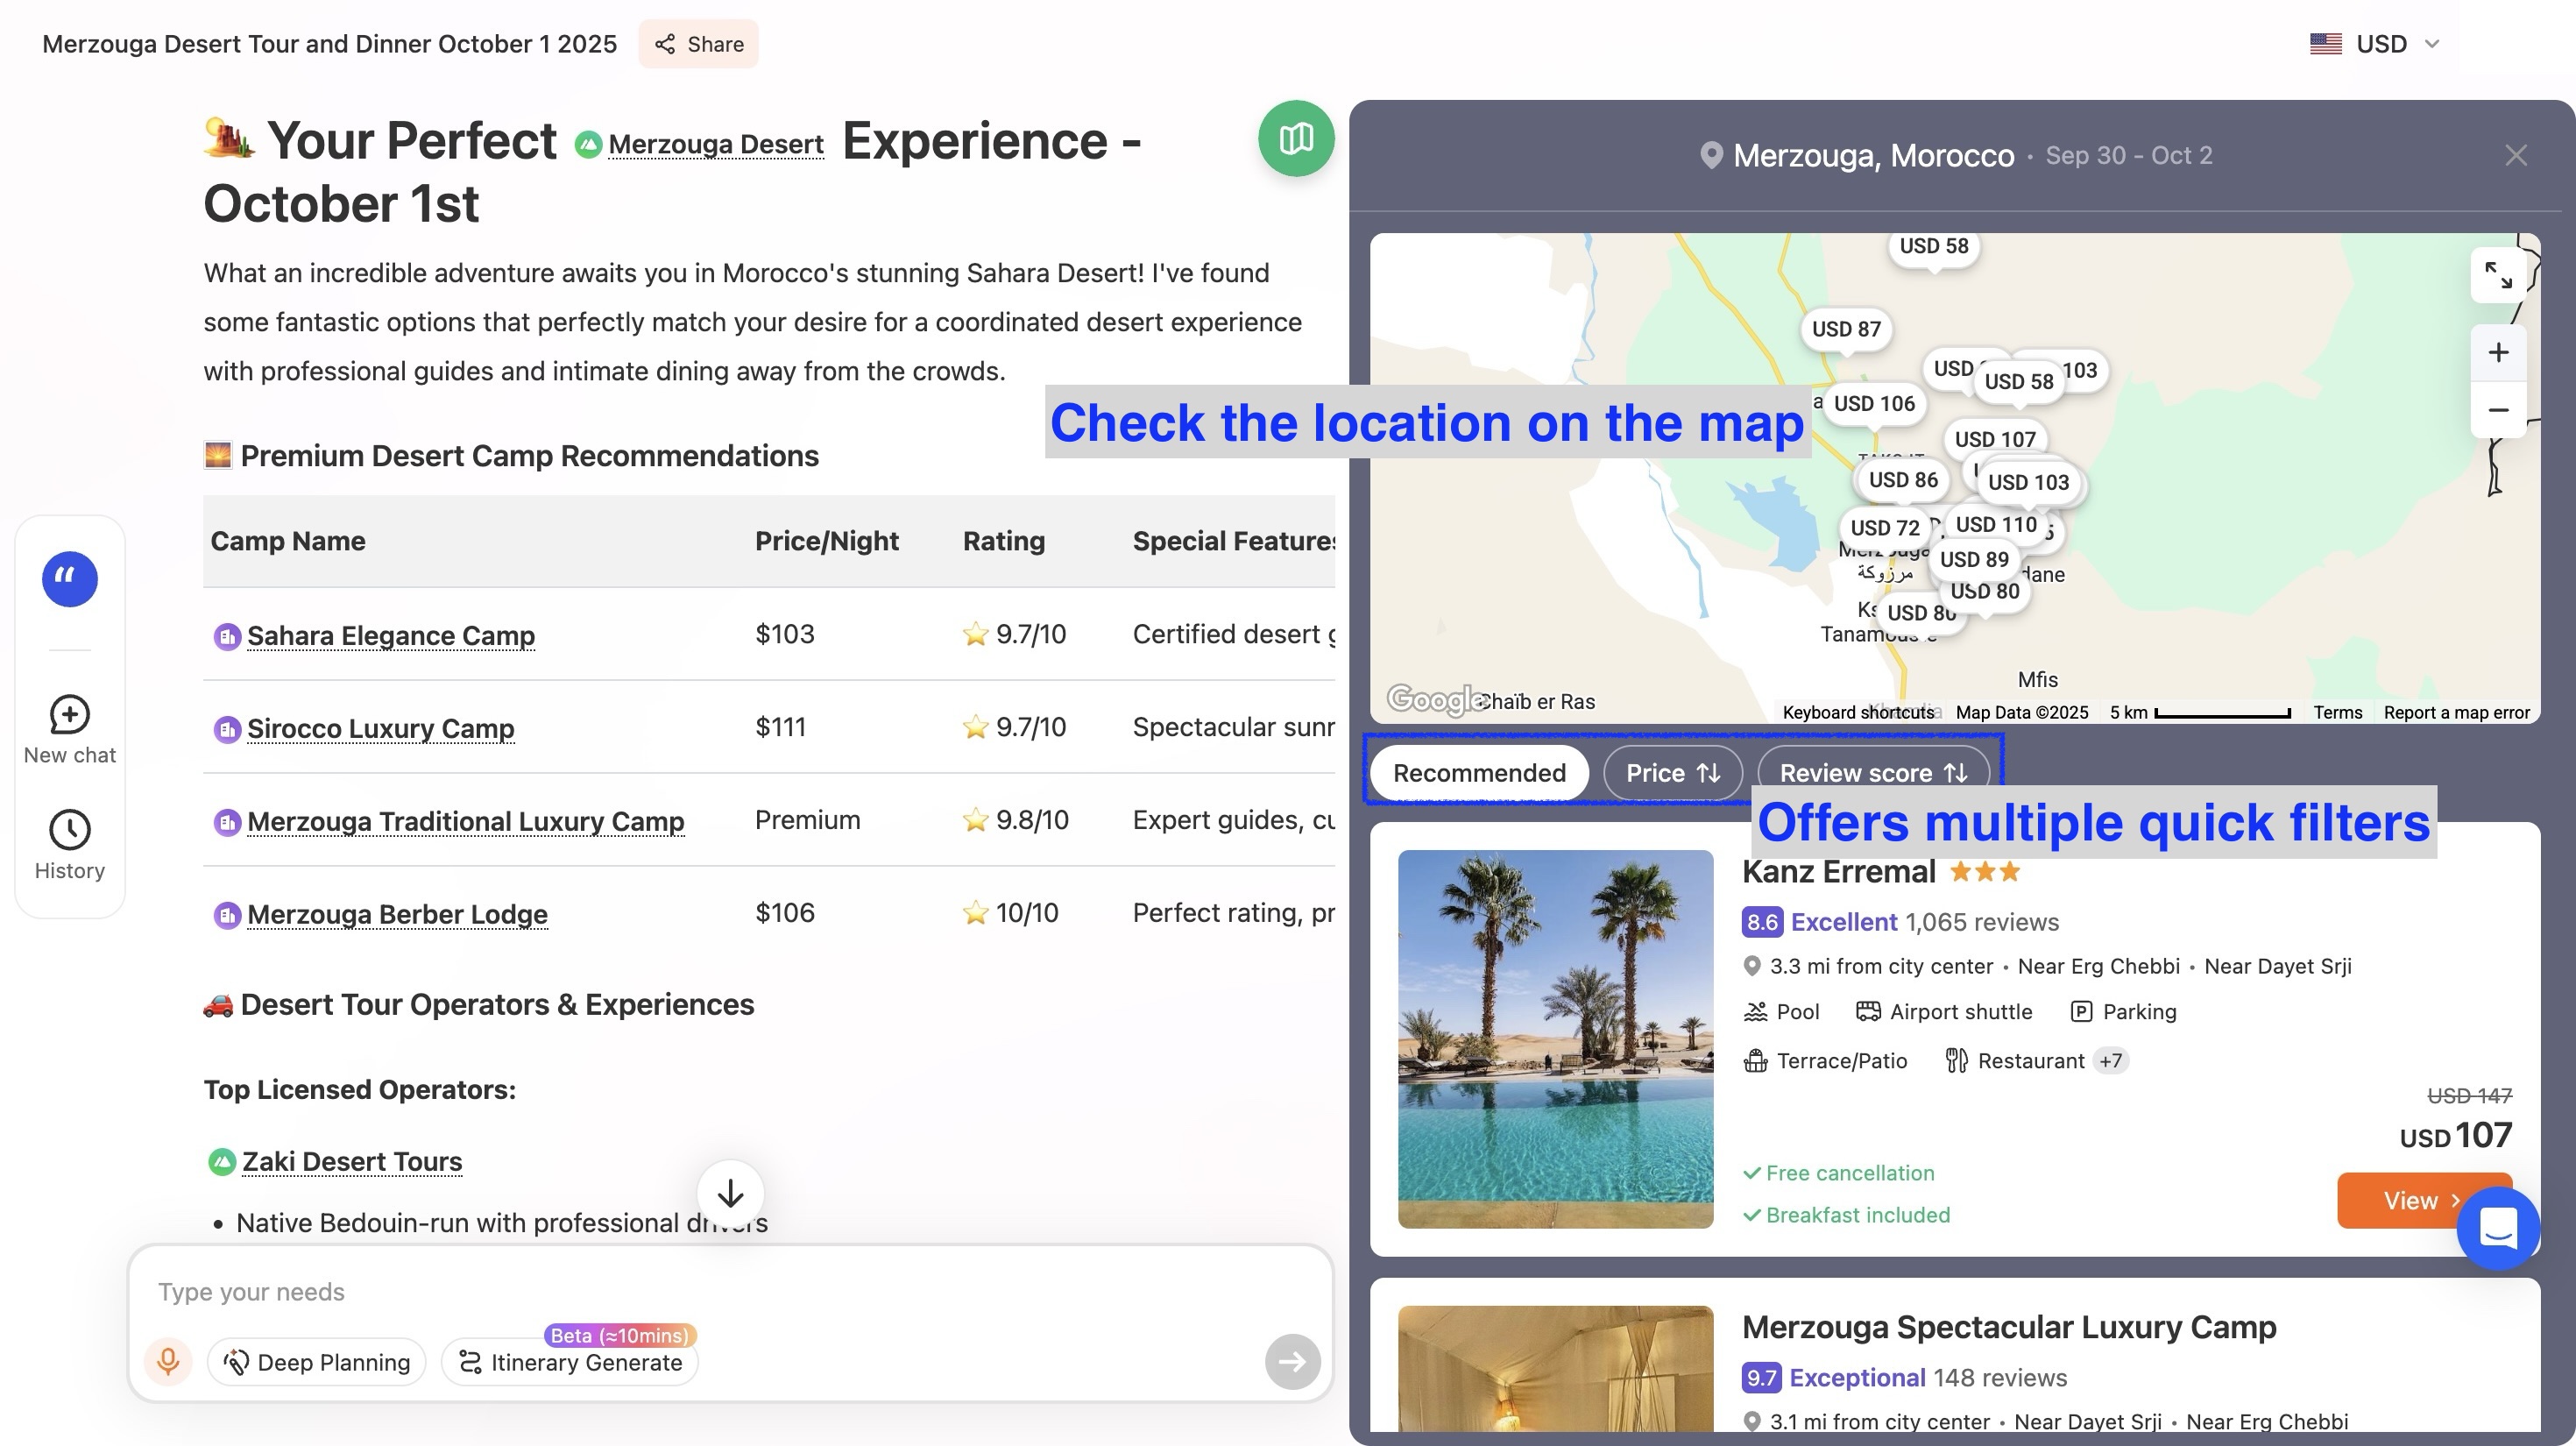
Task: Click the USD 107 map marker
Action: [x=1995, y=440]
